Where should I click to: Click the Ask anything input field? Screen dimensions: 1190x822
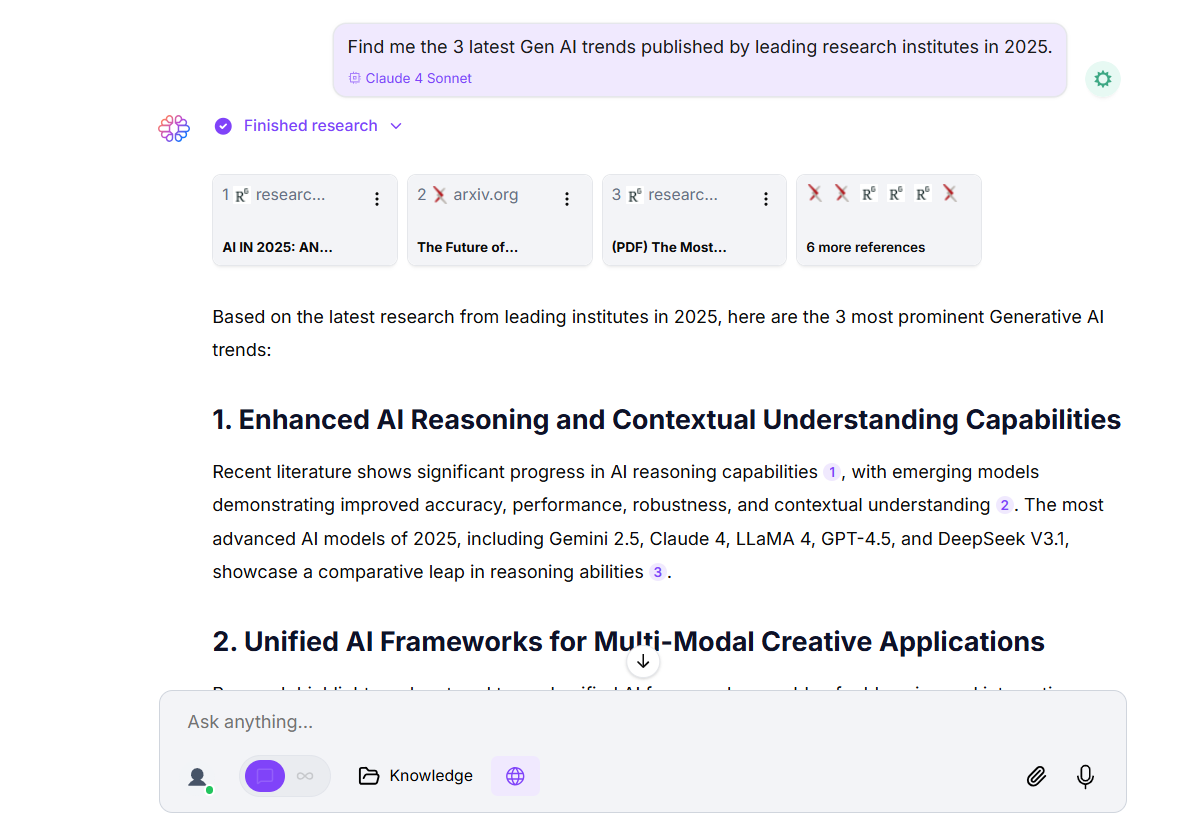point(600,722)
